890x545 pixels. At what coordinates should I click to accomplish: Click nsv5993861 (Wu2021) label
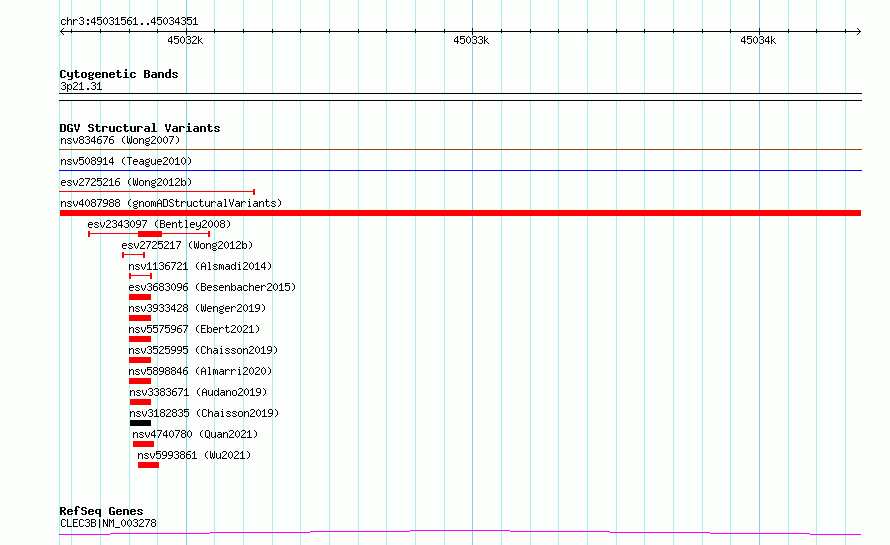point(194,455)
